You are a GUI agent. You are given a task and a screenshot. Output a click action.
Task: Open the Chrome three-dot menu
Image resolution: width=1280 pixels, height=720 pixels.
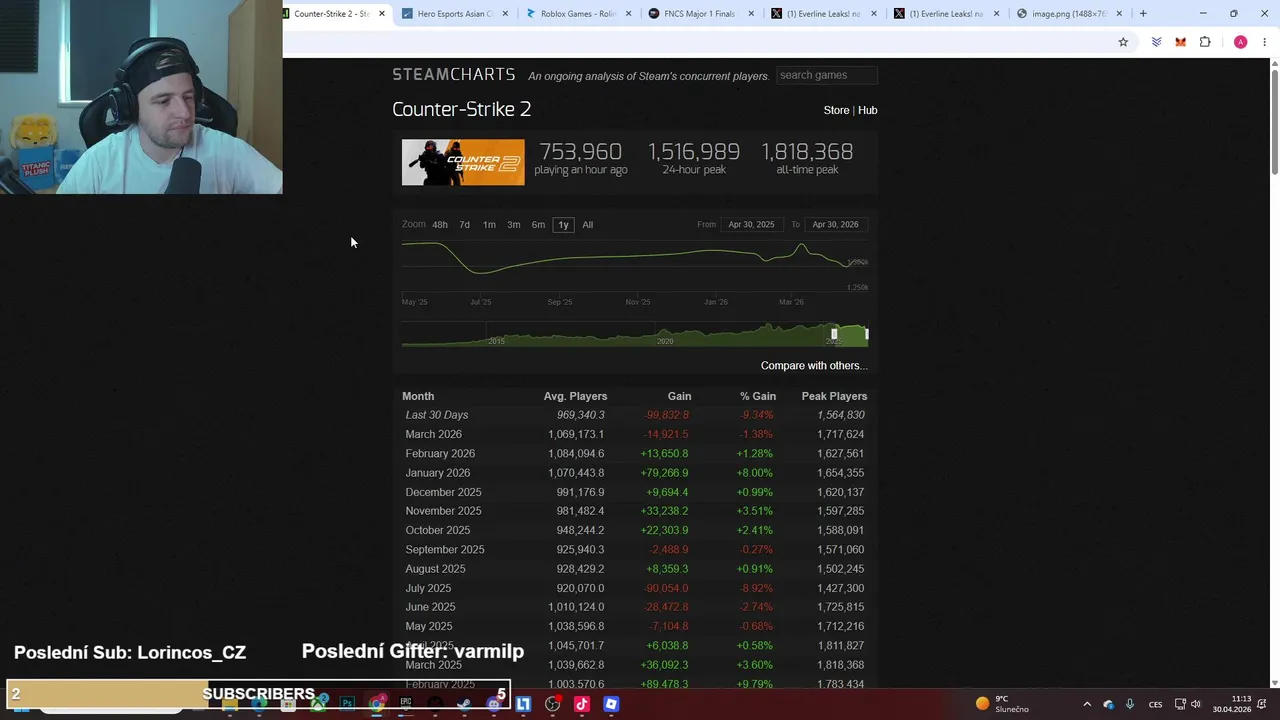point(1265,42)
